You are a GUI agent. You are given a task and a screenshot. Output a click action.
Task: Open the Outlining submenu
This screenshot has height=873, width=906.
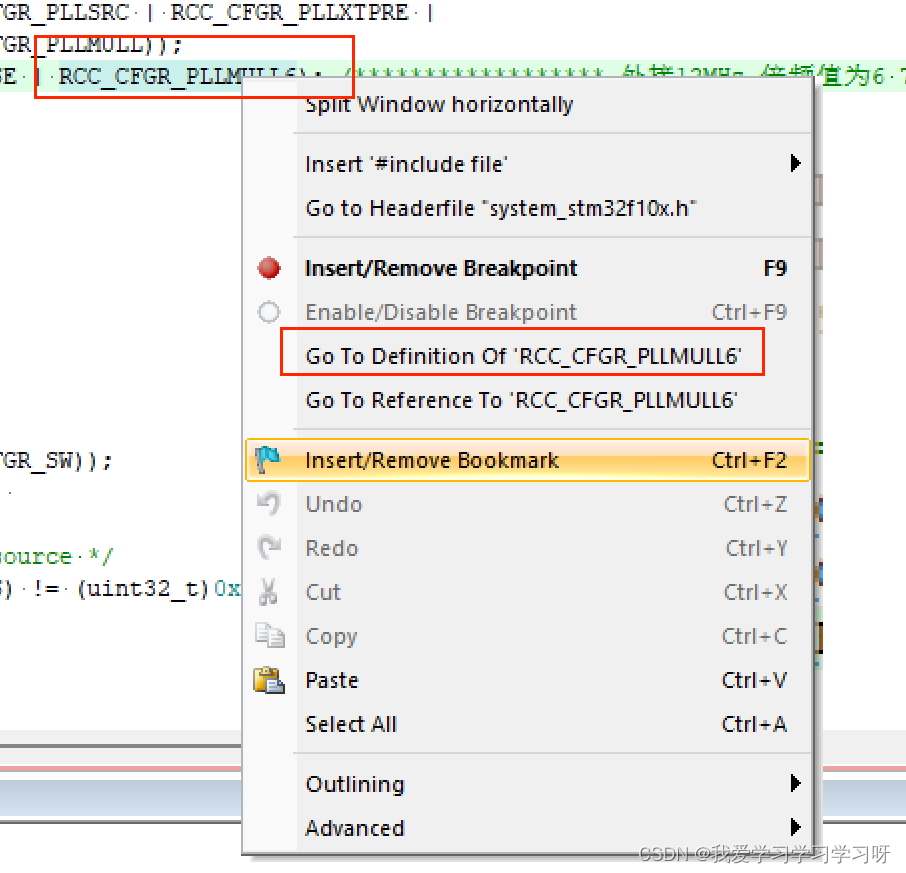(527, 783)
